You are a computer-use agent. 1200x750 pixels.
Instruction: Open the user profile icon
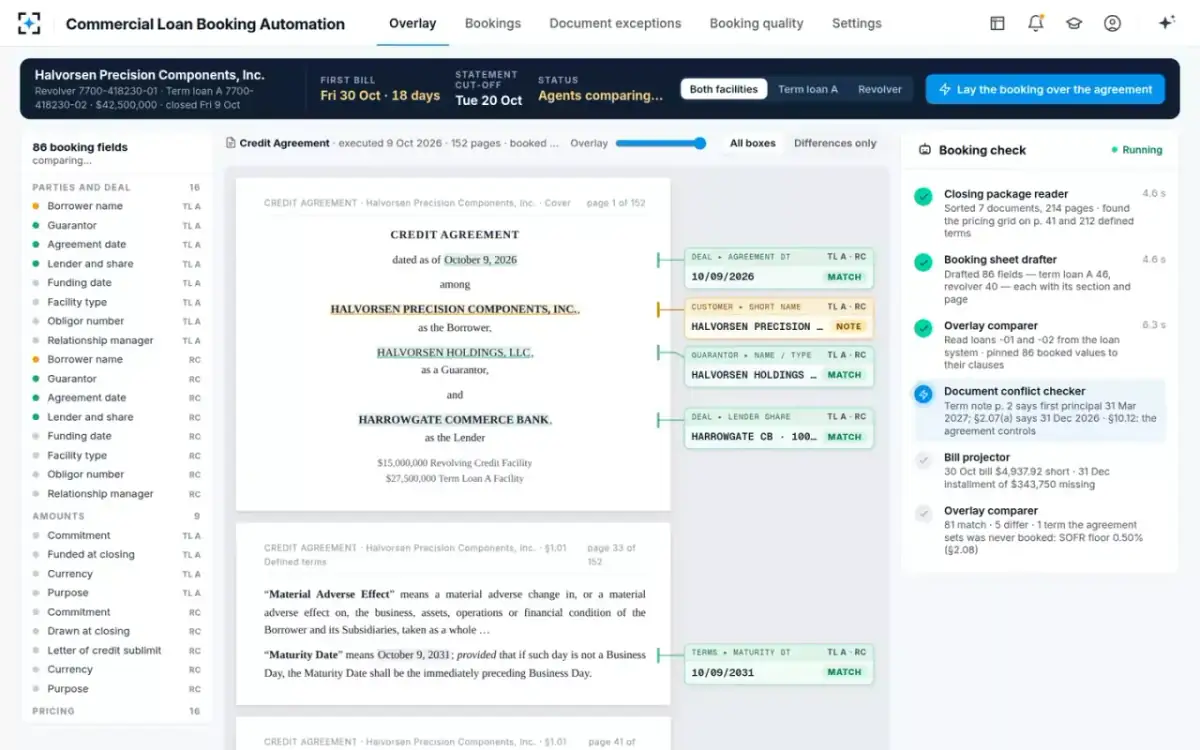tap(1112, 23)
